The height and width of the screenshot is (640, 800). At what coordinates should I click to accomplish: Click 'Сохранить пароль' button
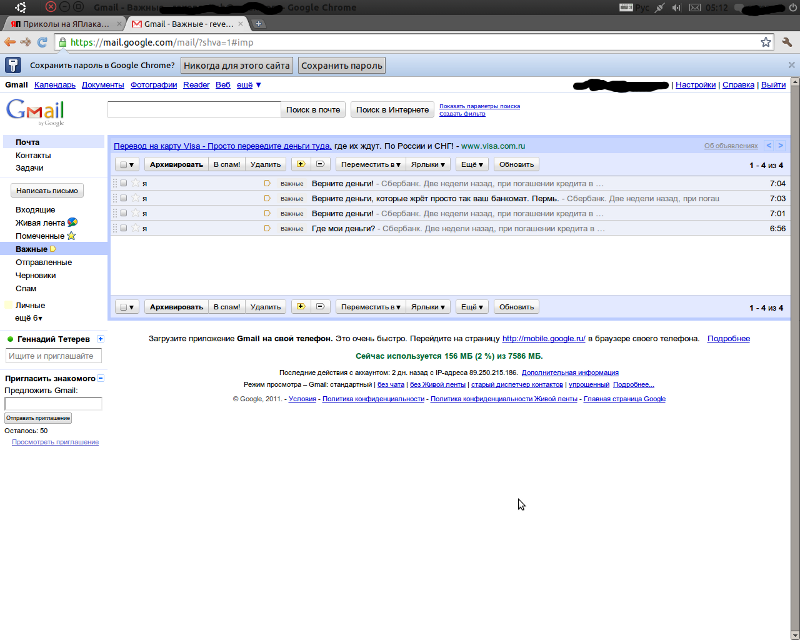click(x=341, y=65)
